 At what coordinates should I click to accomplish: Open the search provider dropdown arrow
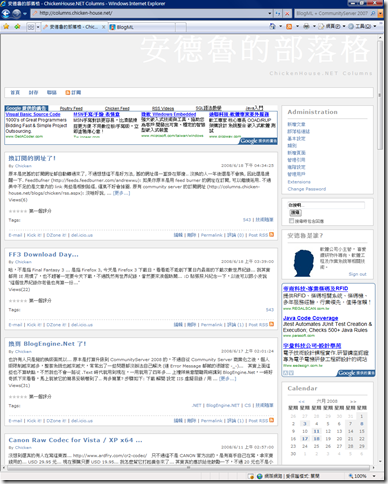click(380, 13)
